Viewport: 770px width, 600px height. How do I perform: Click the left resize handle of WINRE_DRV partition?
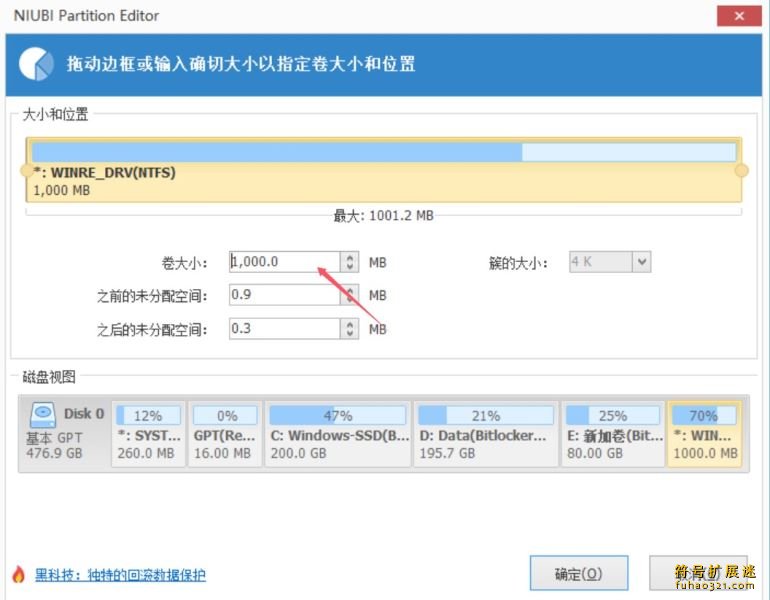(26, 170)
